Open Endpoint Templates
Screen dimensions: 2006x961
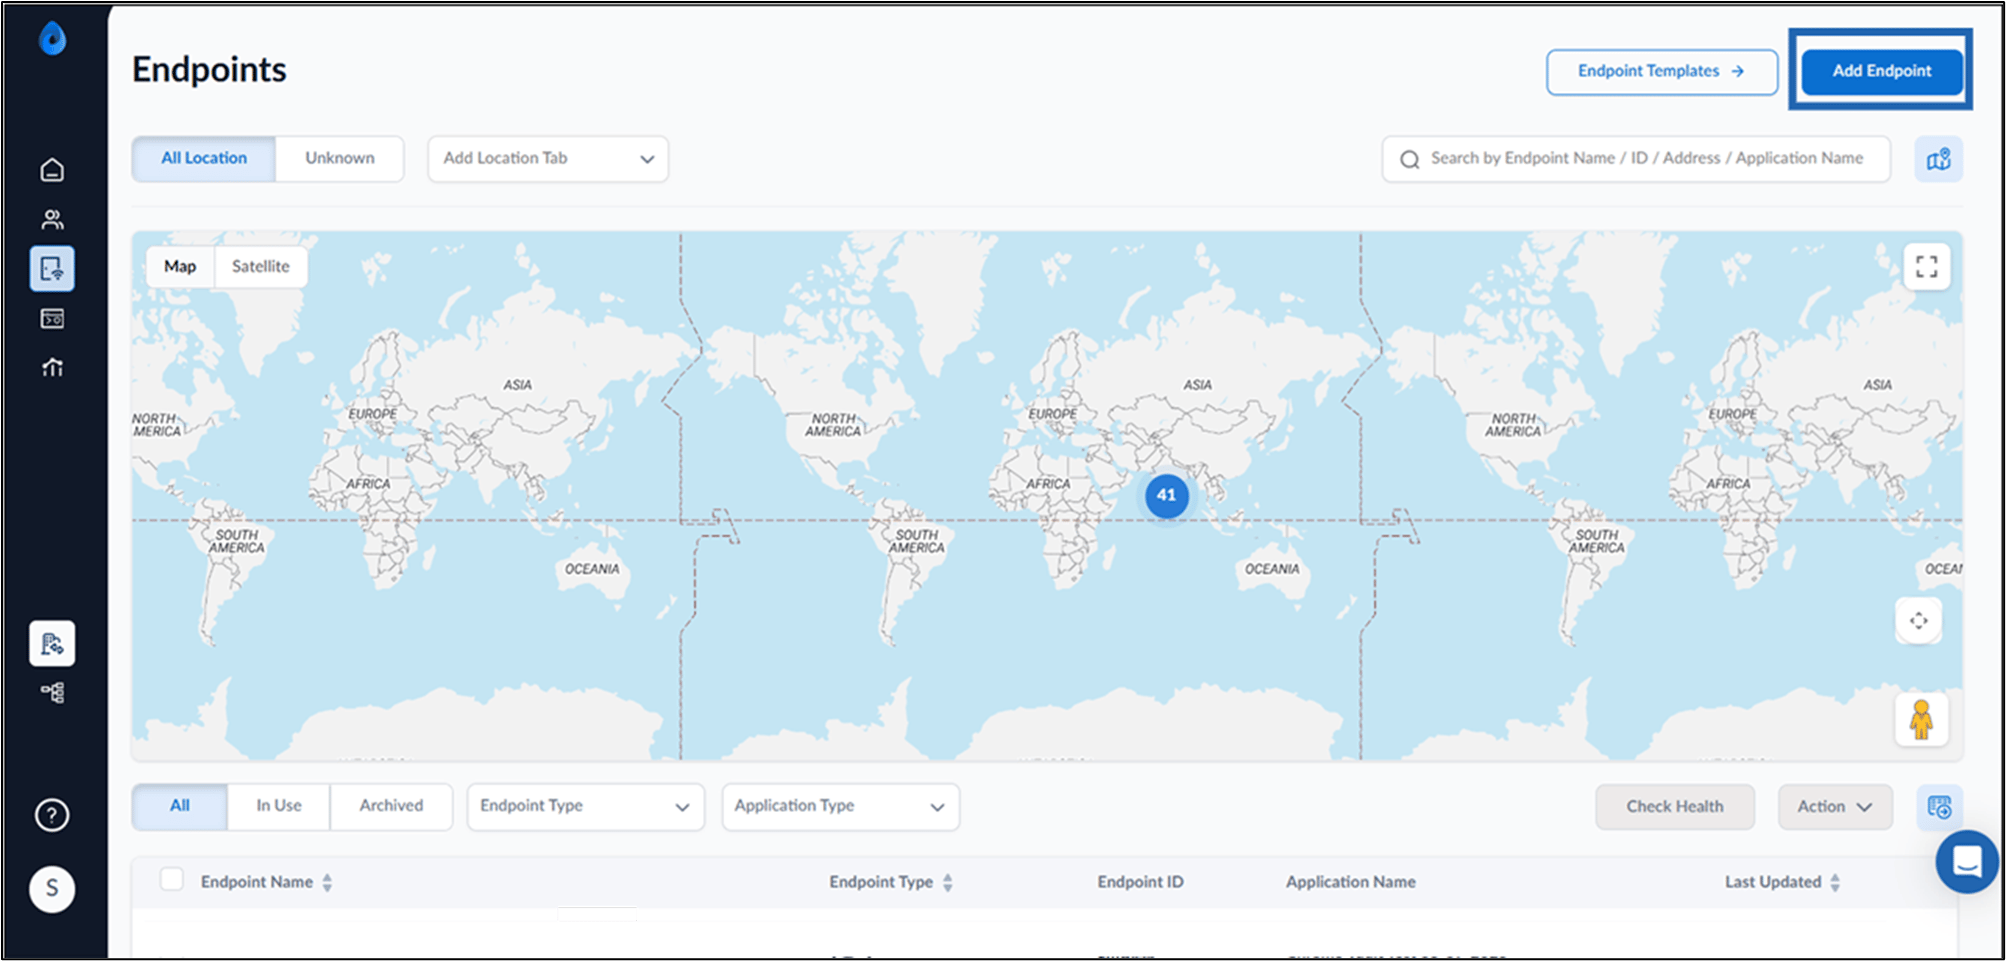[1662, 71]
